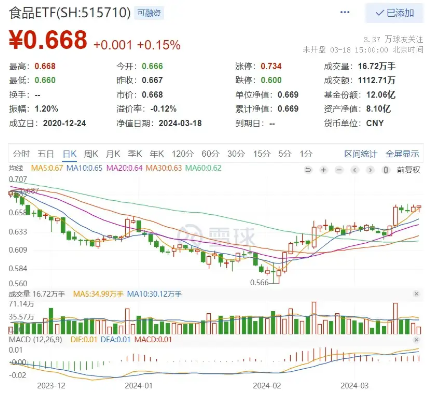Click the 振幅 1.20% value
Screen dimensions: 429x397
tap(46, 109)
